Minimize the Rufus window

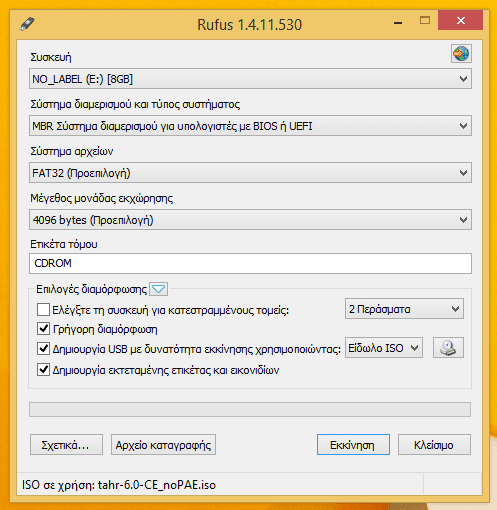pos(398,23)
